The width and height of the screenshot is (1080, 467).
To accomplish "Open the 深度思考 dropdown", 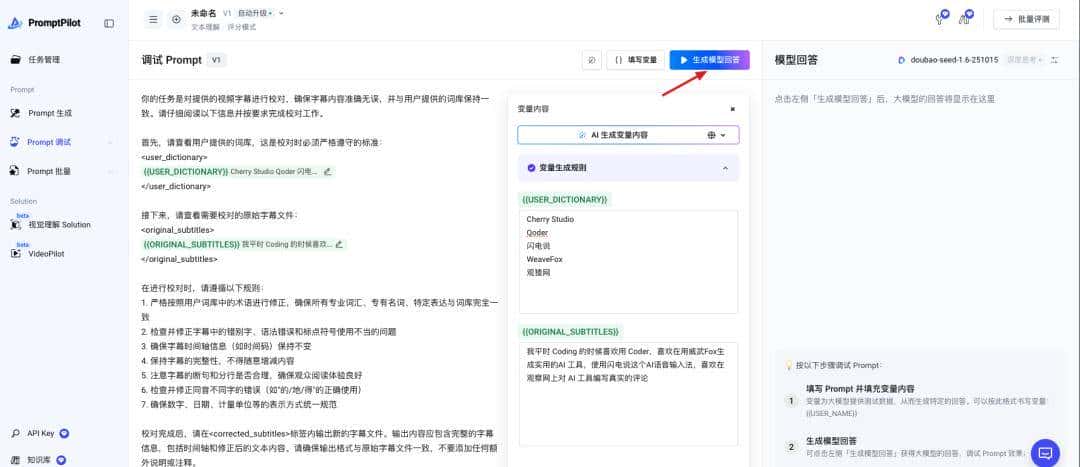I will 1025,60.
